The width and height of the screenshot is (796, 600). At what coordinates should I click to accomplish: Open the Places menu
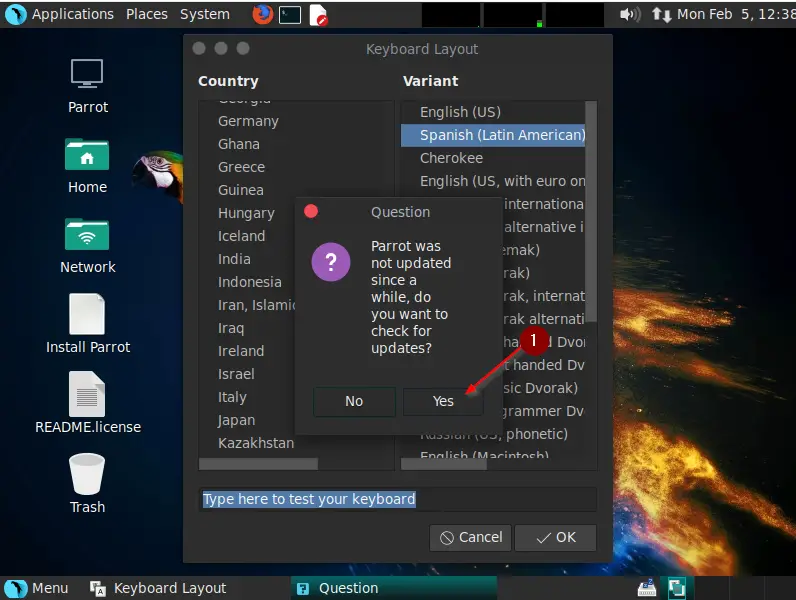(x=147, y=14)
